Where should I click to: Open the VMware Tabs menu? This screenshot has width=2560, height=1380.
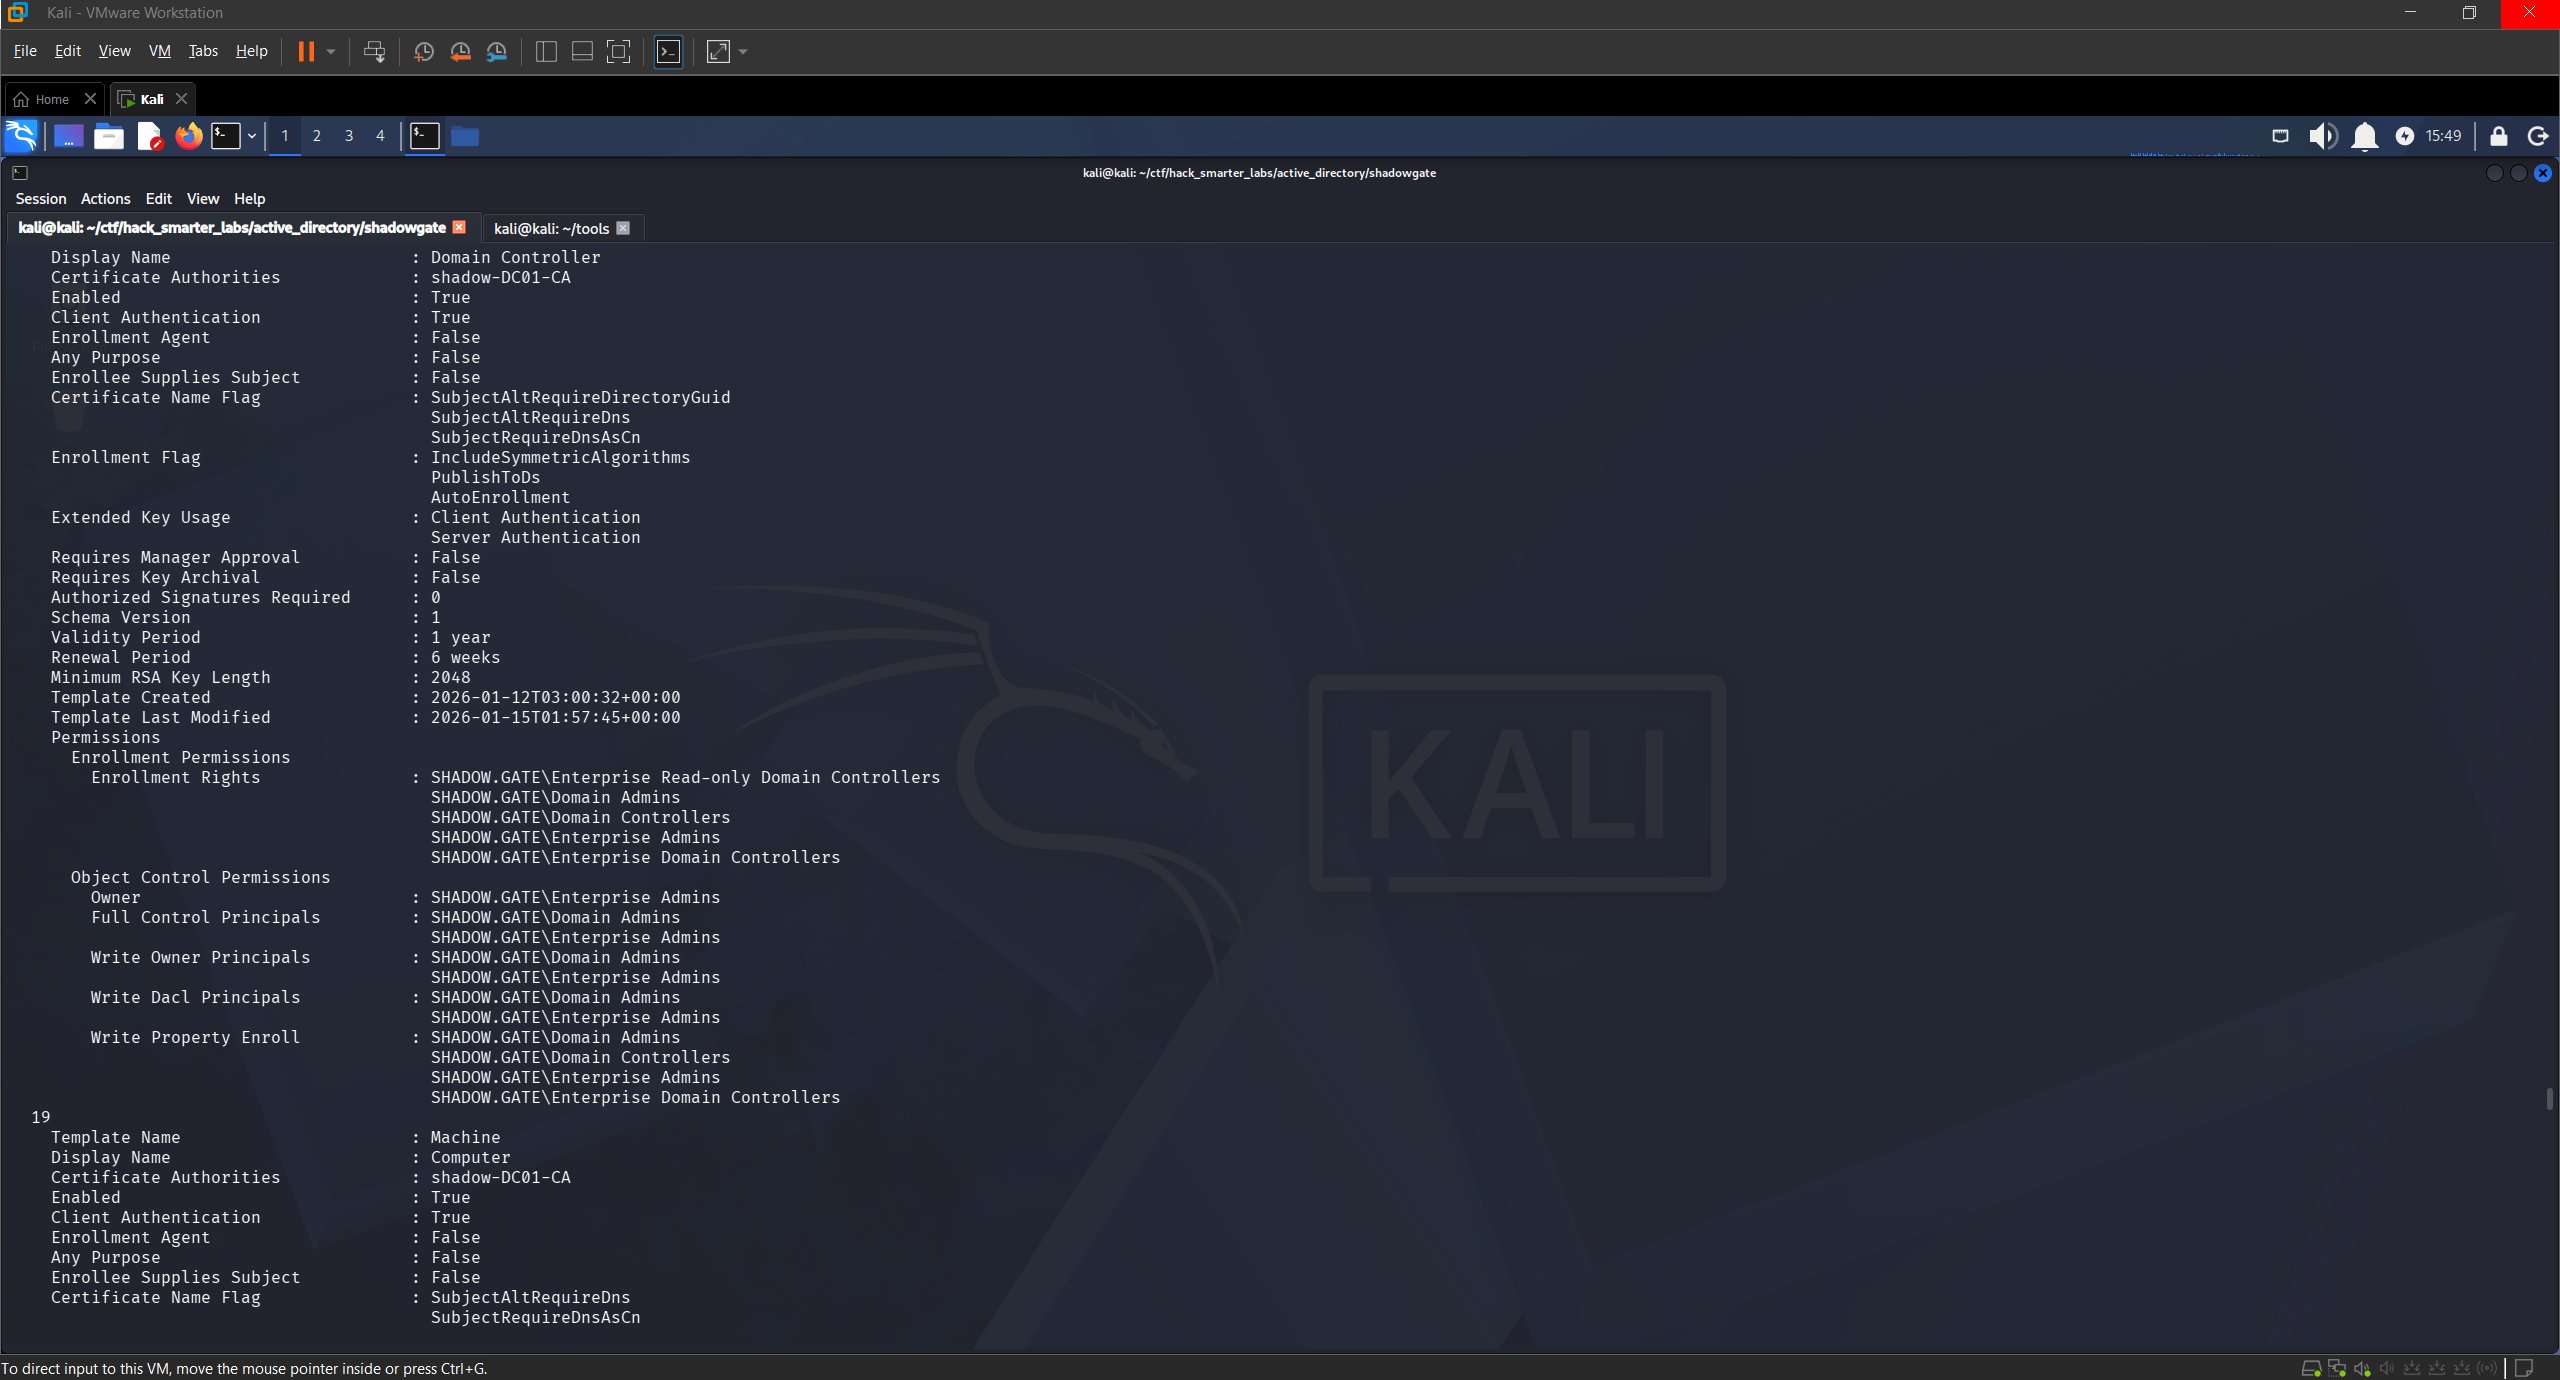[x=203, y=51]
